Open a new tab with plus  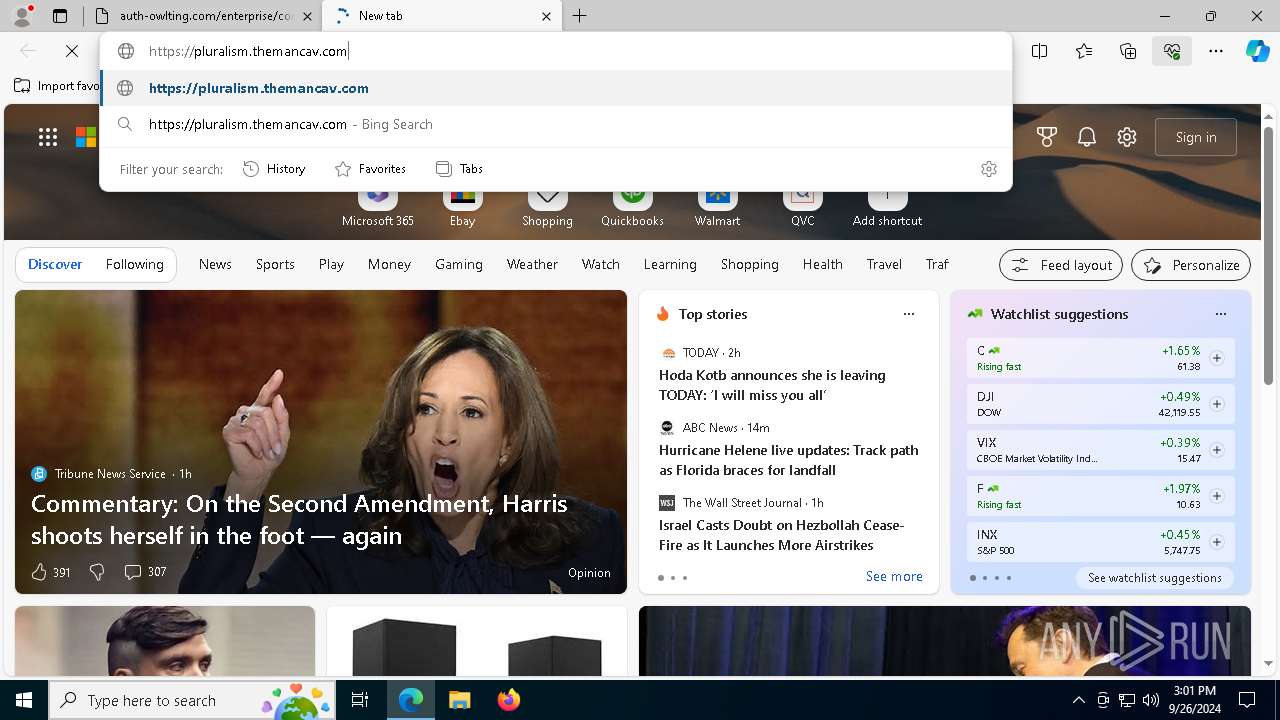580,16
